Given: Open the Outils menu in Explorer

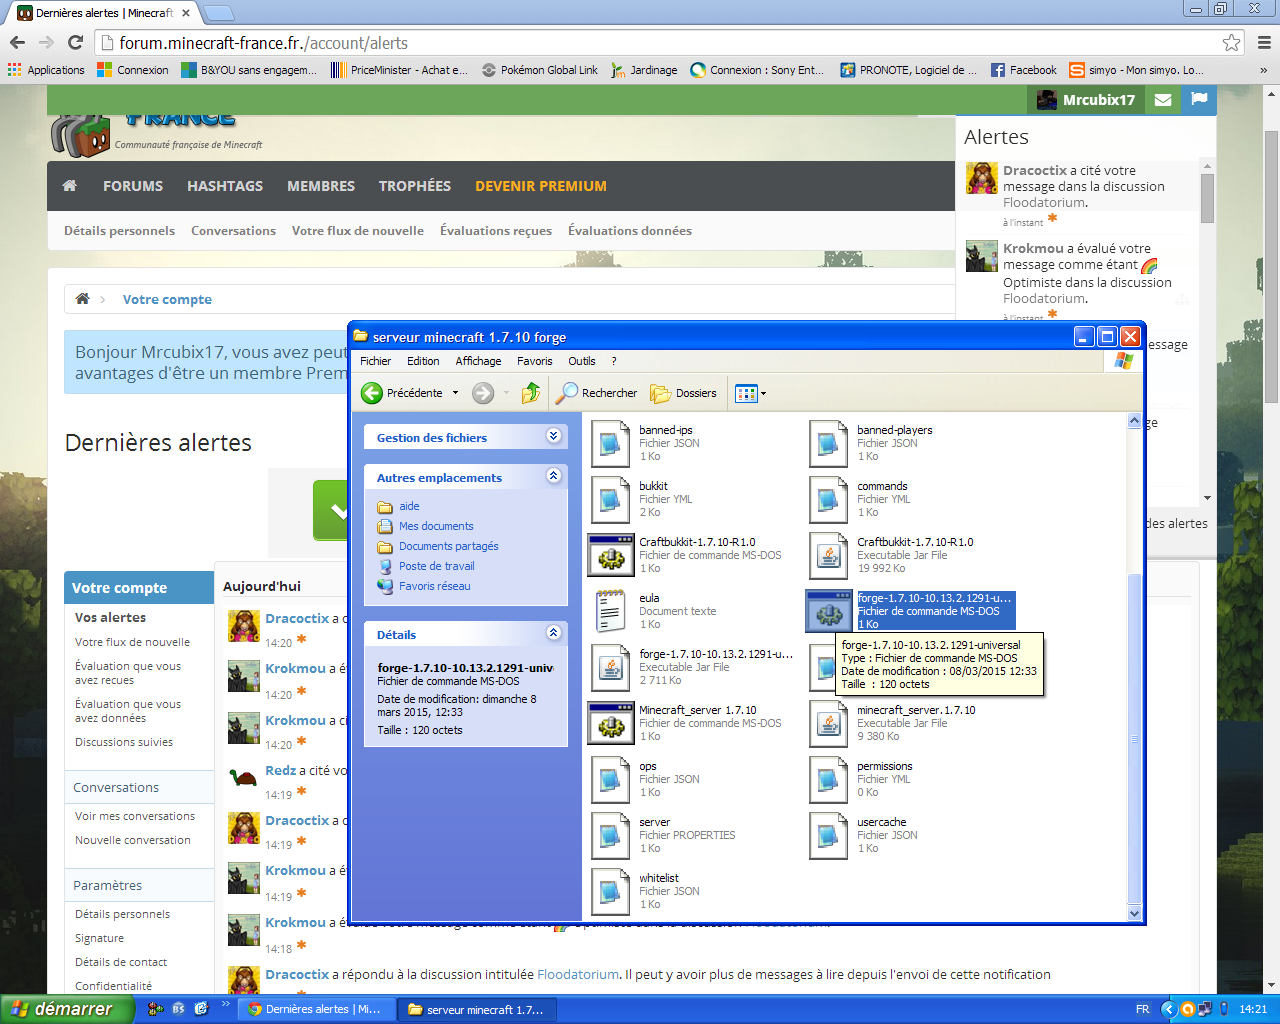Looking at the screenshot, I should (x=581, y=361).
